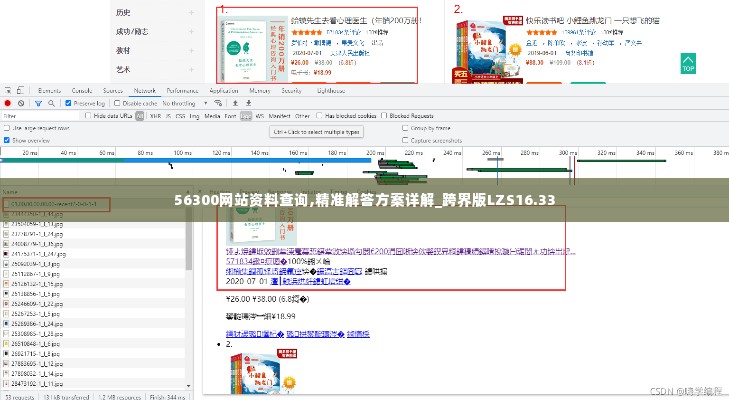Screen dimensions: 729x400
Task: Select request 25246609-1_l_22.jpg
Action: point(37,304)
